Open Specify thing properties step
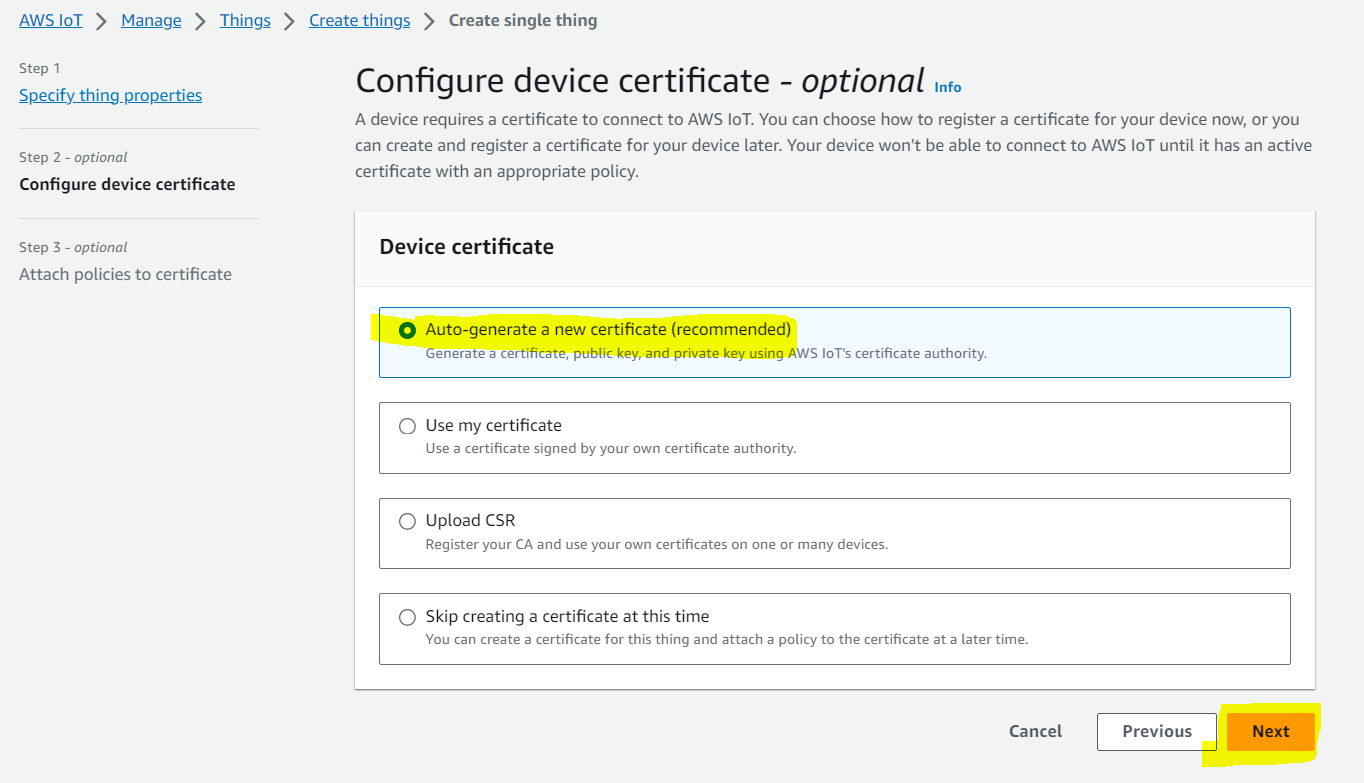Screen dimensions: 1364x783 tap(110, 95)
